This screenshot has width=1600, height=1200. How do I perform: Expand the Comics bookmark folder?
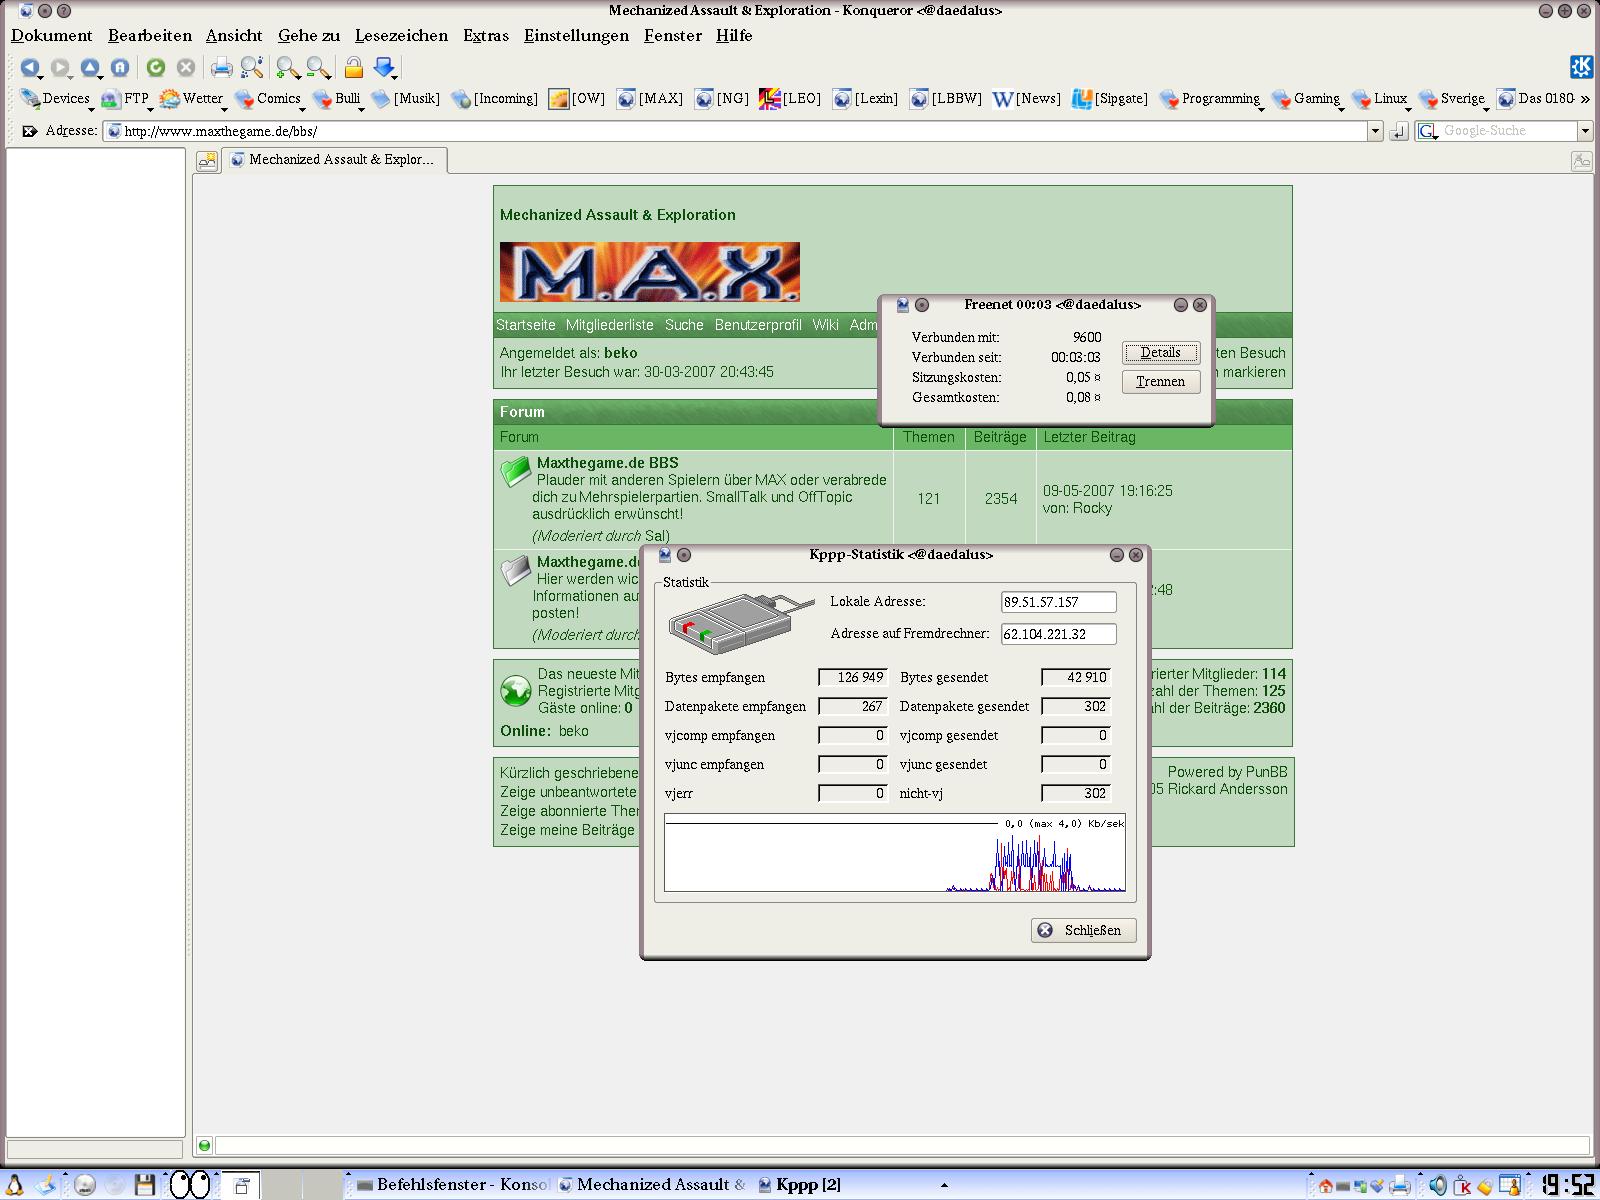point(269,99)
